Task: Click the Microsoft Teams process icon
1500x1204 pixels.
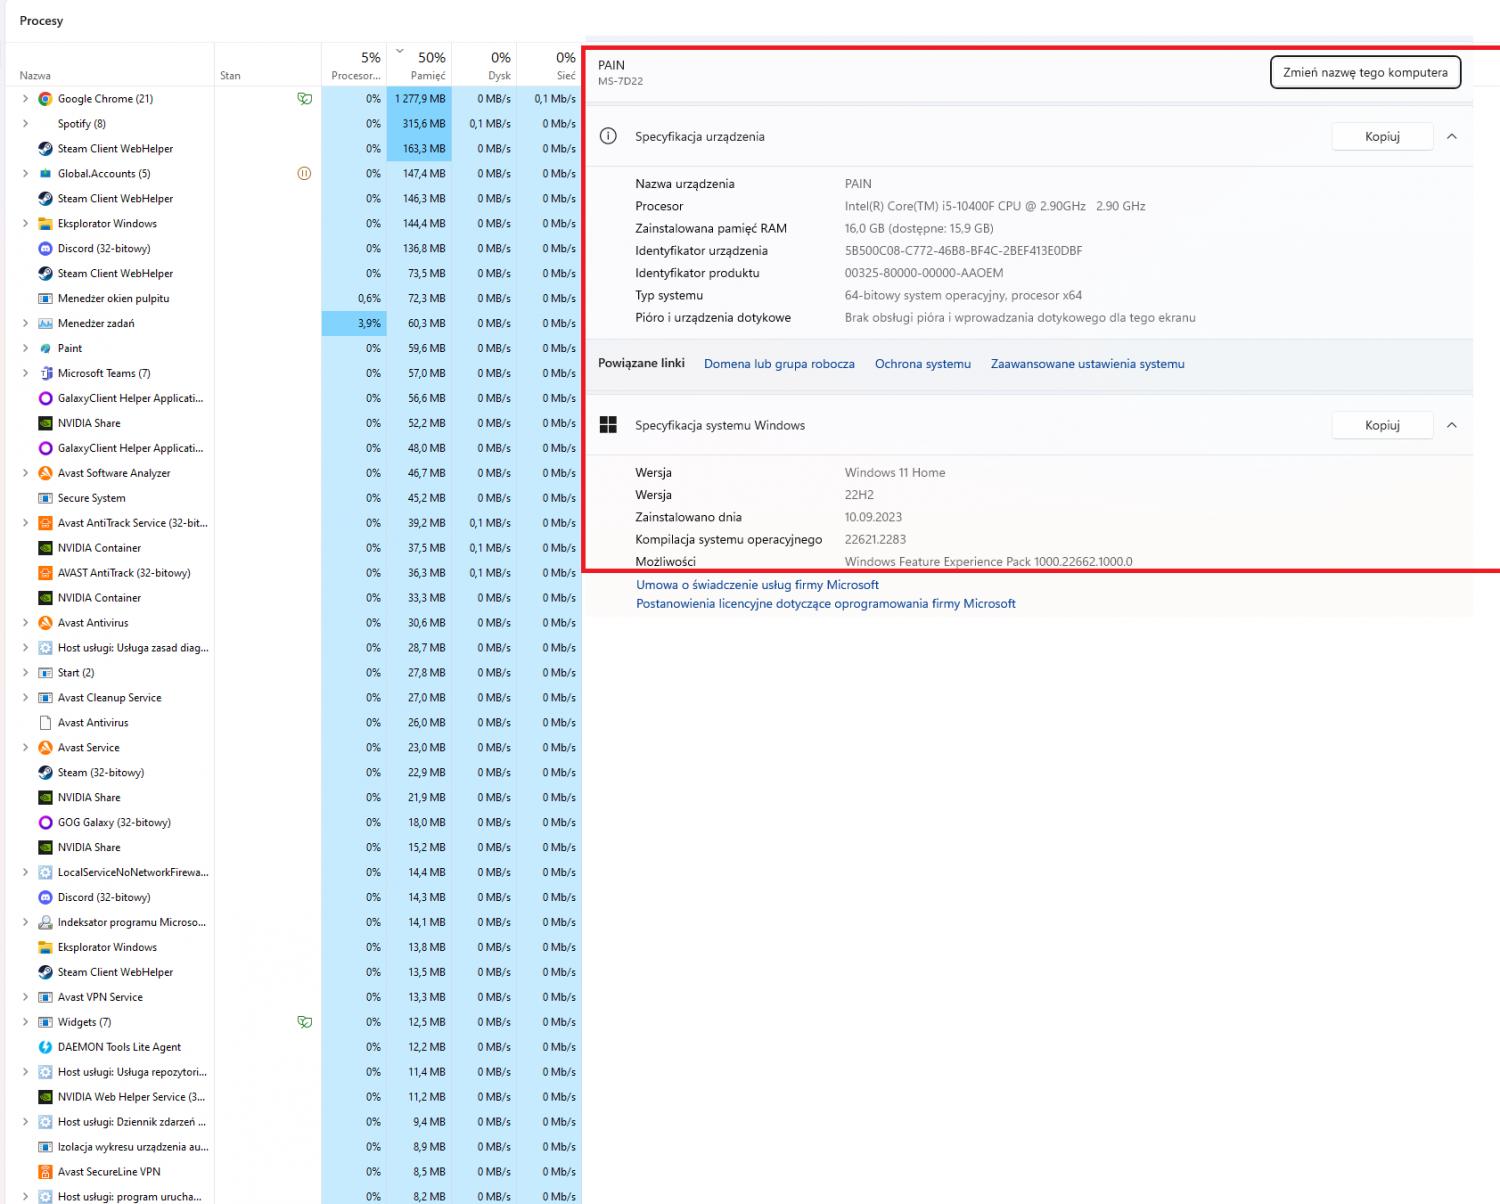Action: click(x=45, y=374)
